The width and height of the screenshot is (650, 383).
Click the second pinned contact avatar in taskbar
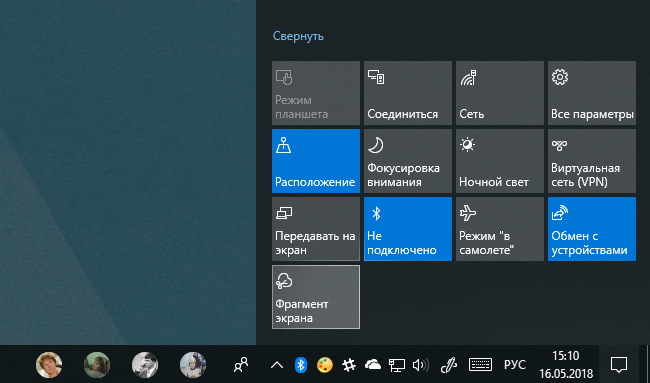click(97, 365)
